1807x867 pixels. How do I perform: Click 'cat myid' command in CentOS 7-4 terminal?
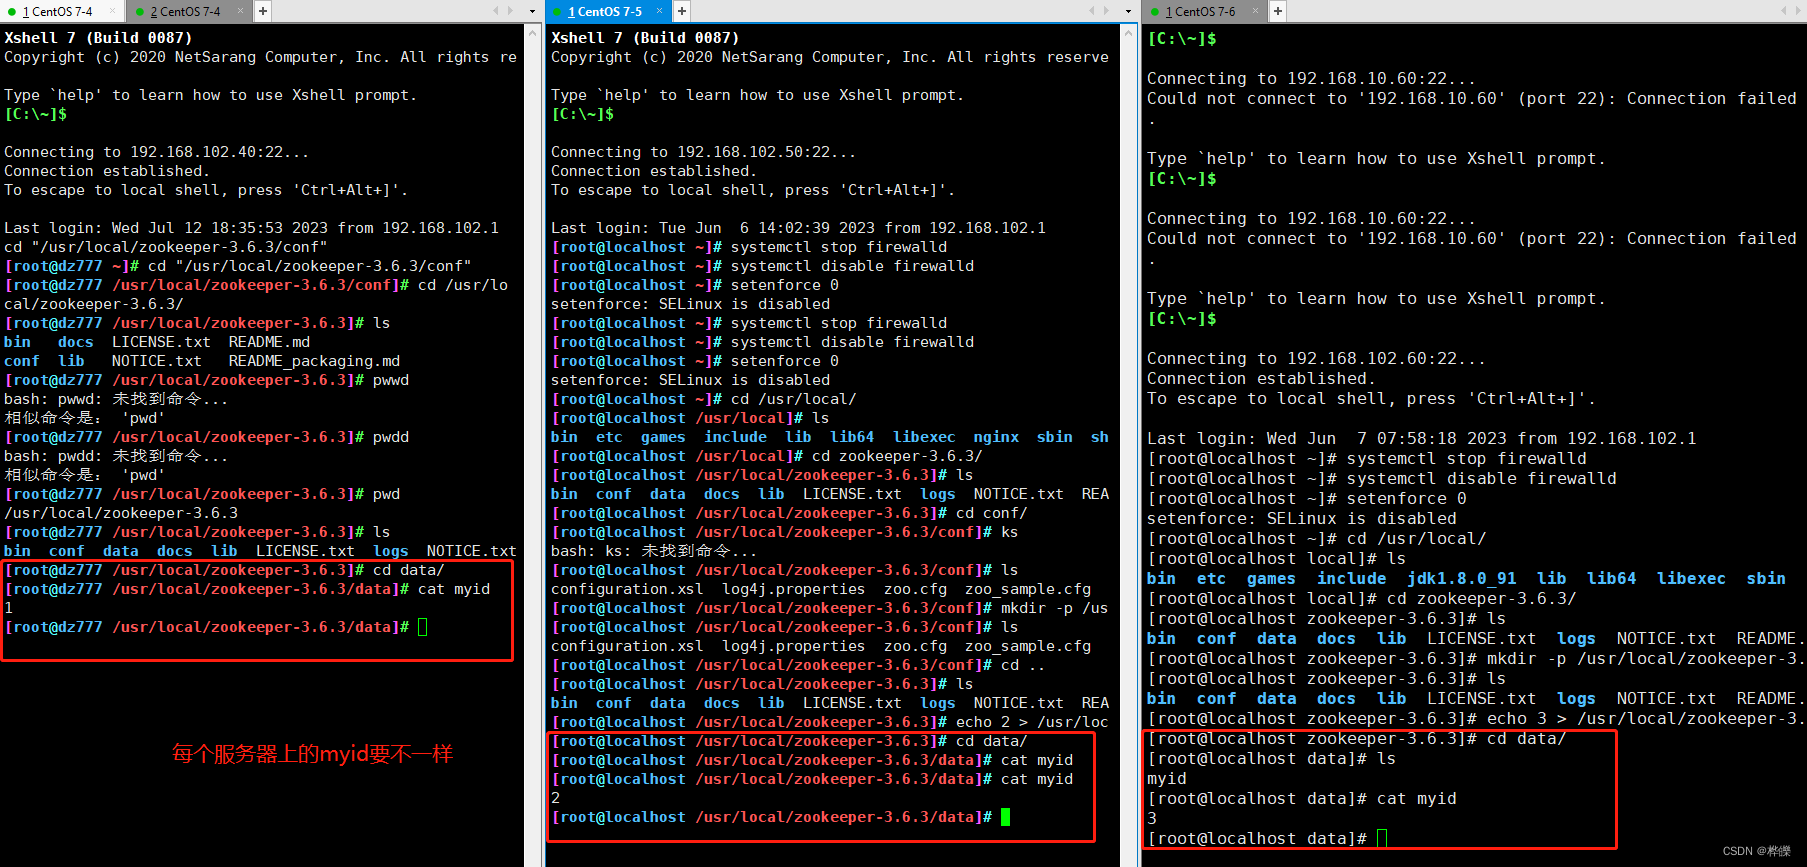pyautogui.click(x=454, y=589)
